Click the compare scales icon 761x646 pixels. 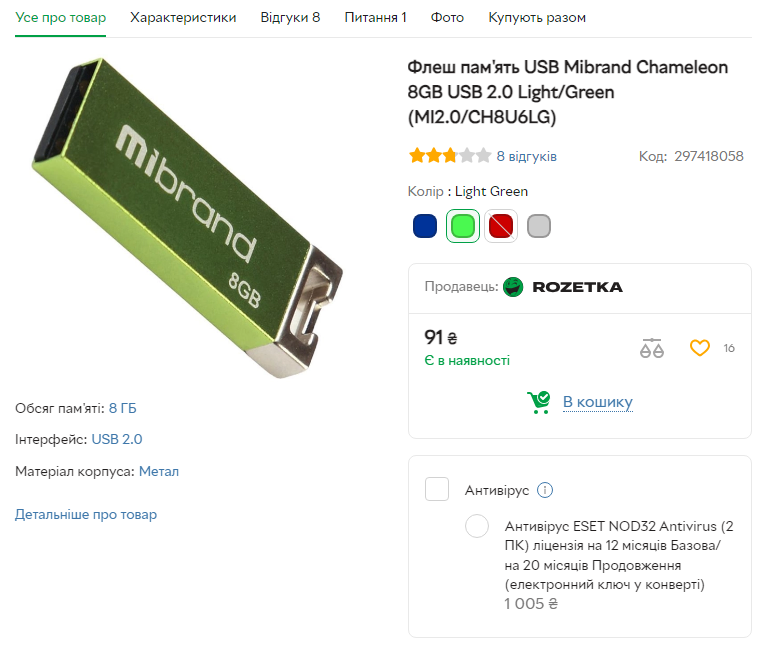click(x=652, y=348)
